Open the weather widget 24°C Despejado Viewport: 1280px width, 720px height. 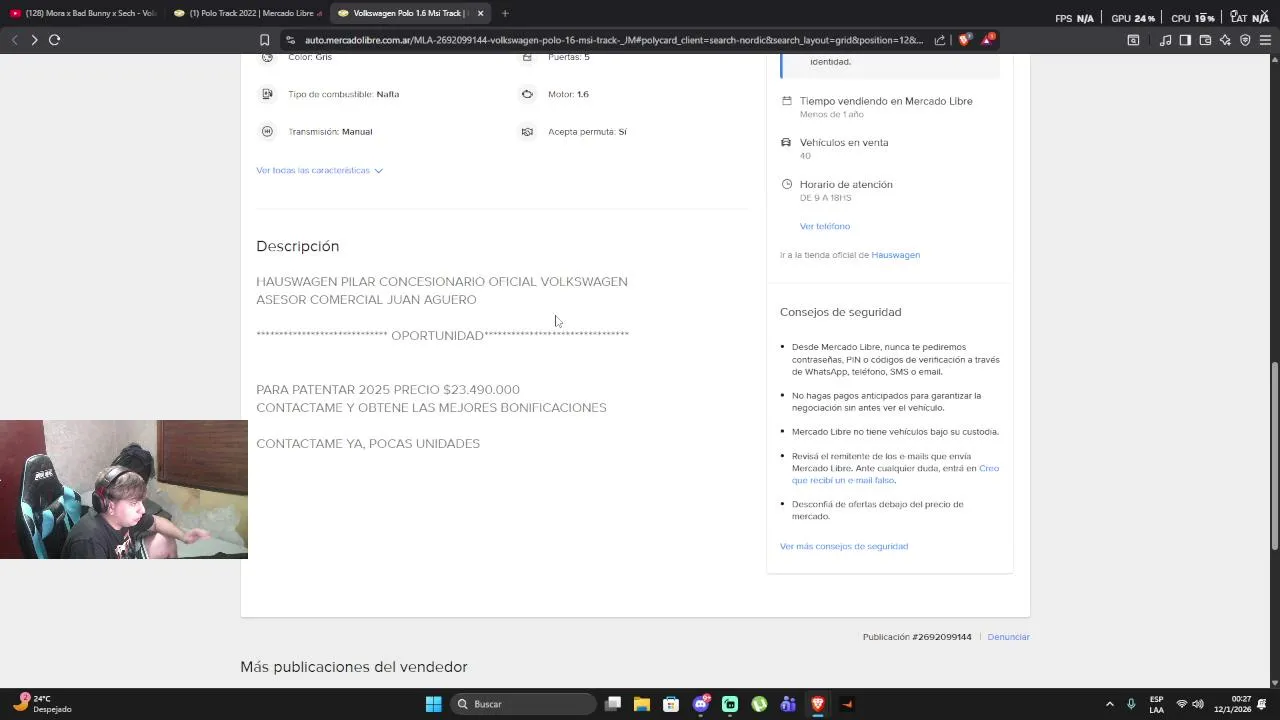[42, 704]
